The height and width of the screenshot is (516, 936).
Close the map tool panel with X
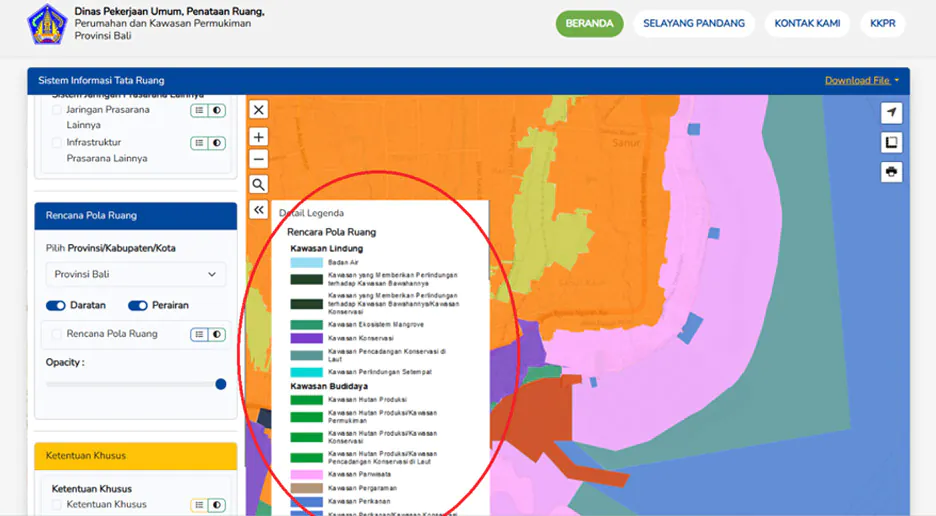(x=258, y=110)
